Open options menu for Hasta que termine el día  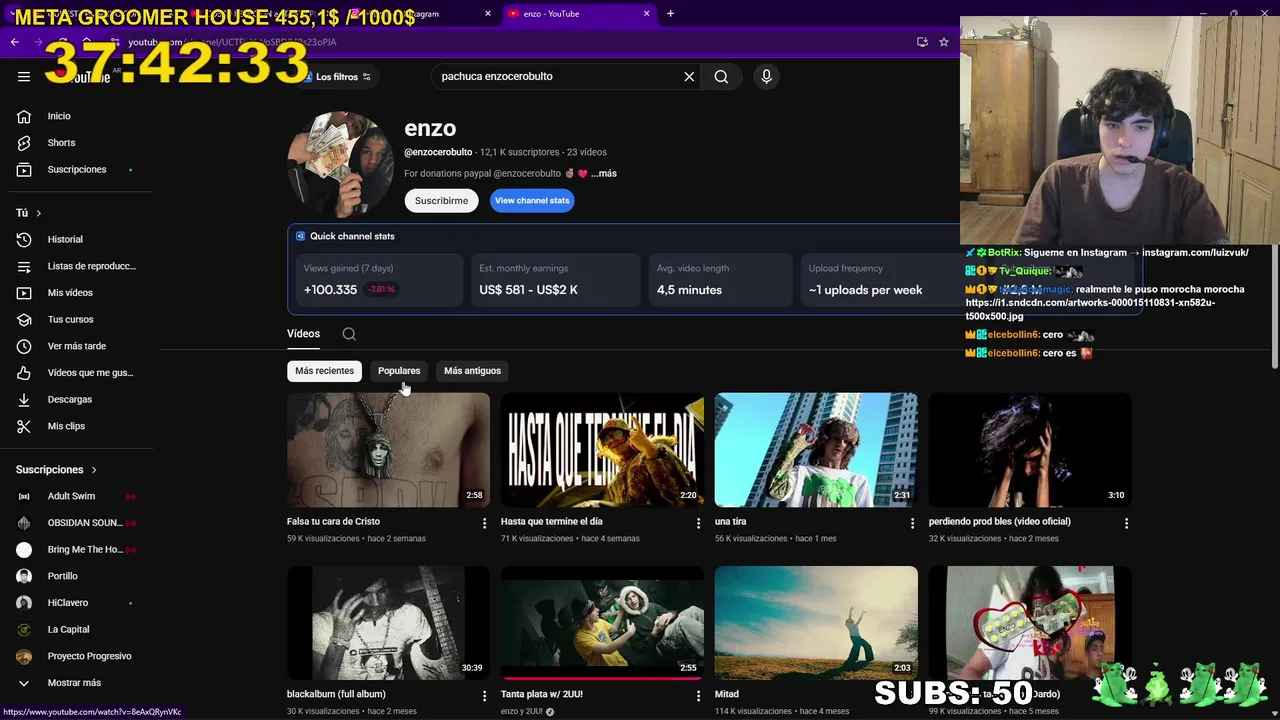[699, 523]
